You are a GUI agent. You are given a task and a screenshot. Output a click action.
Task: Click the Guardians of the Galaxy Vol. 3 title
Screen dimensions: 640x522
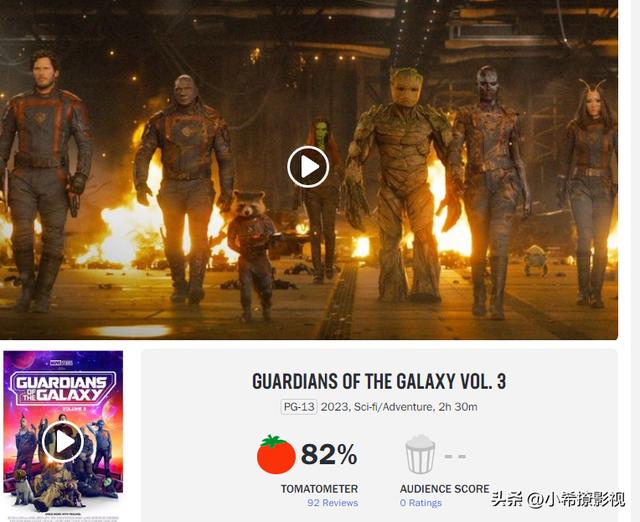coord(379,381)
